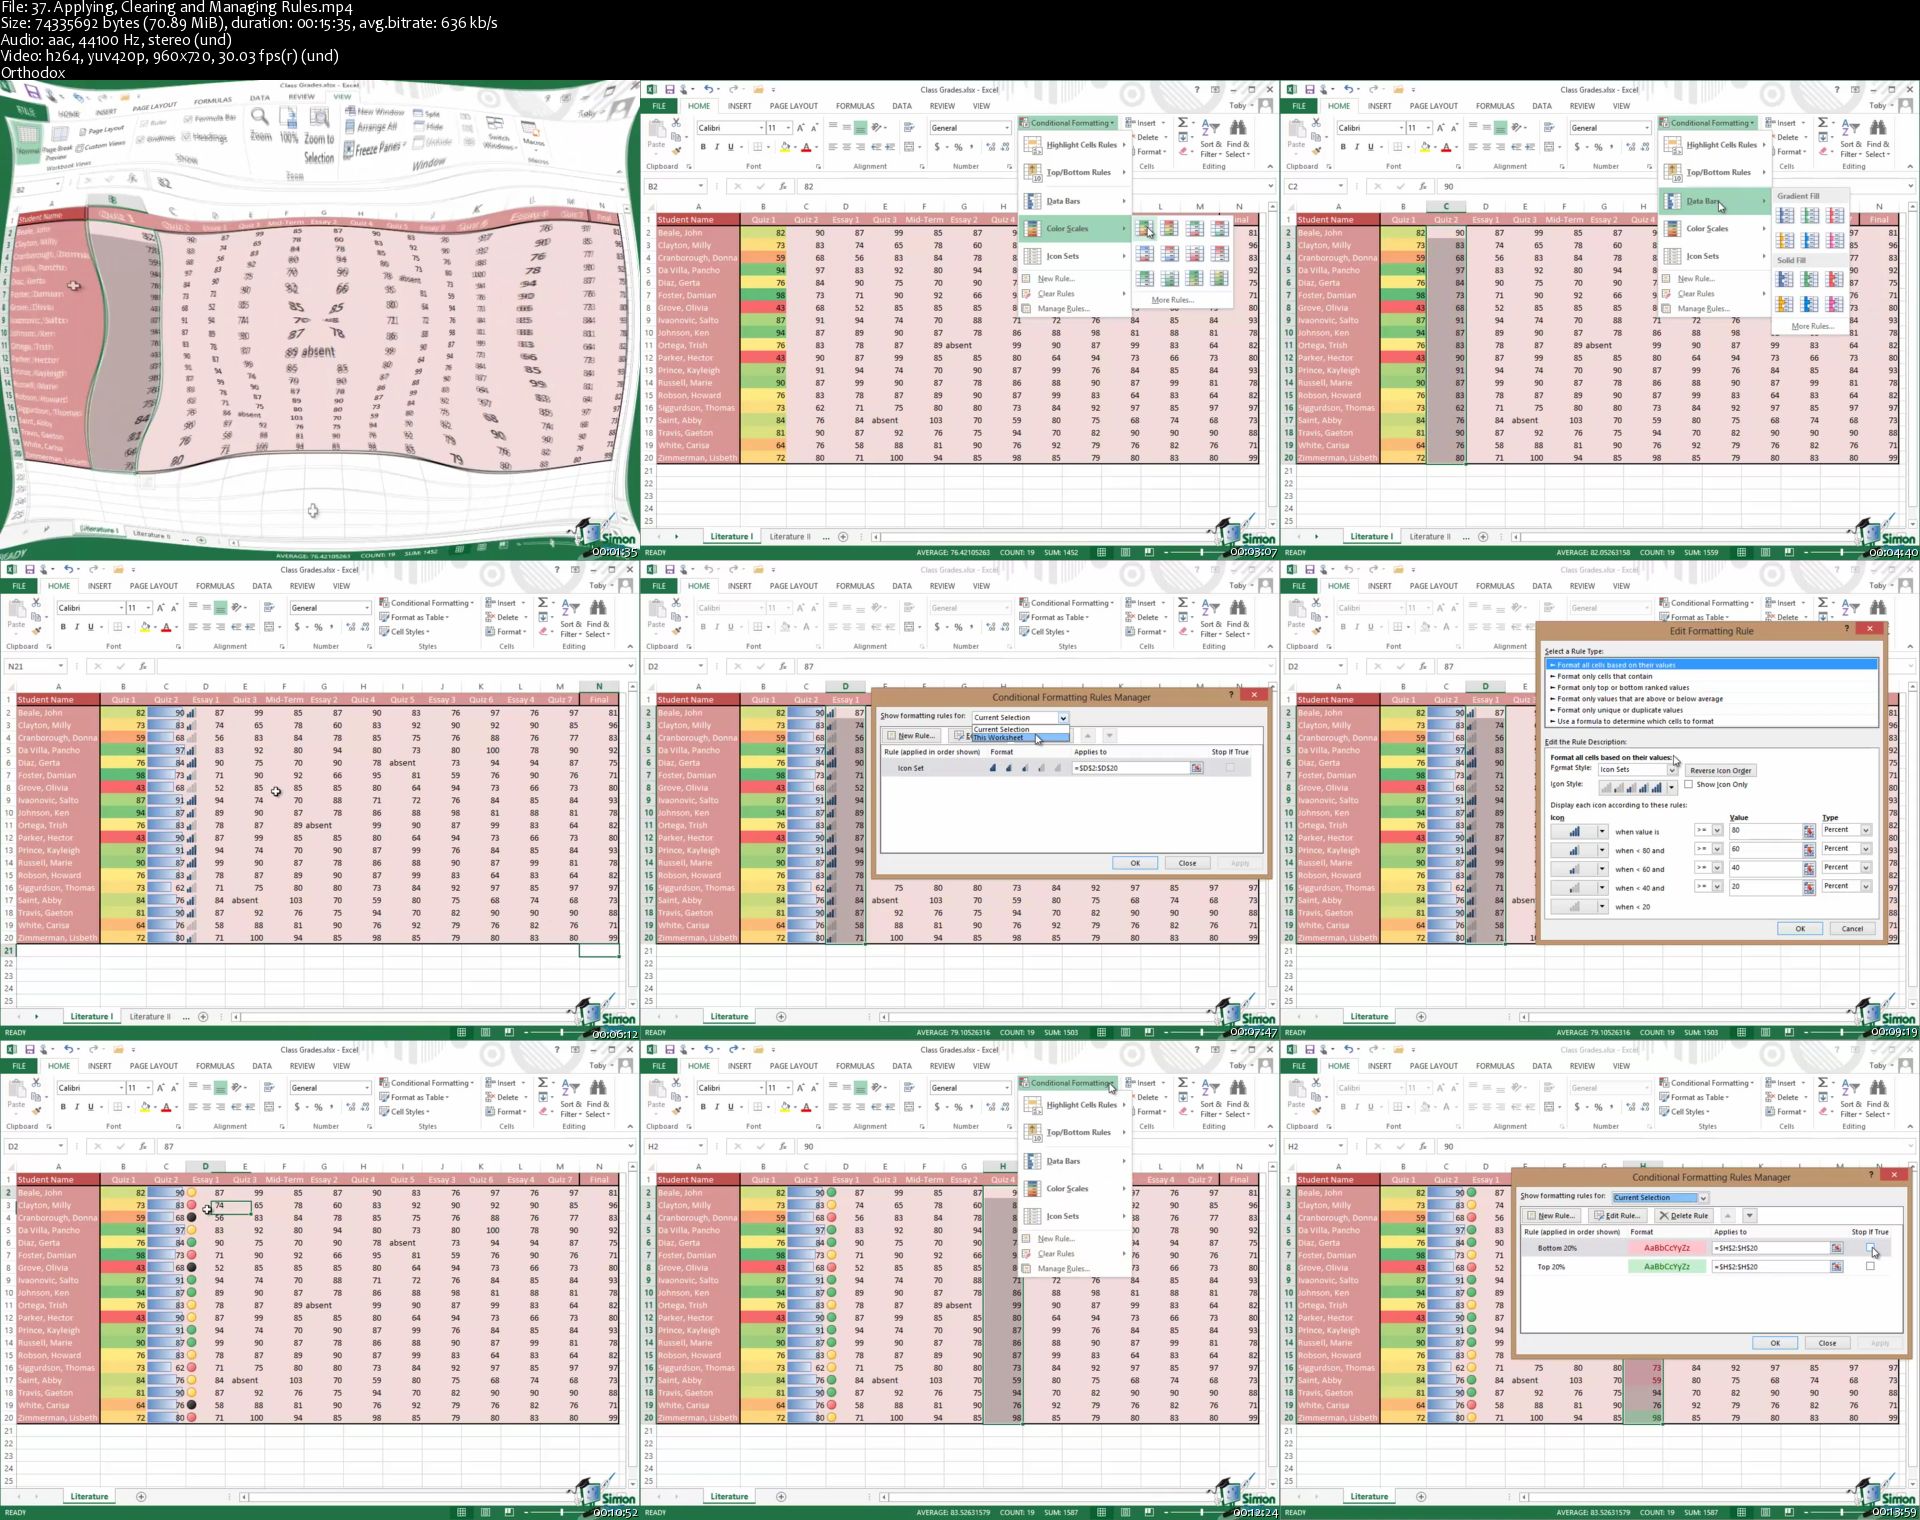Enable the Show Icon Only checkbox

pos(1689,785)
